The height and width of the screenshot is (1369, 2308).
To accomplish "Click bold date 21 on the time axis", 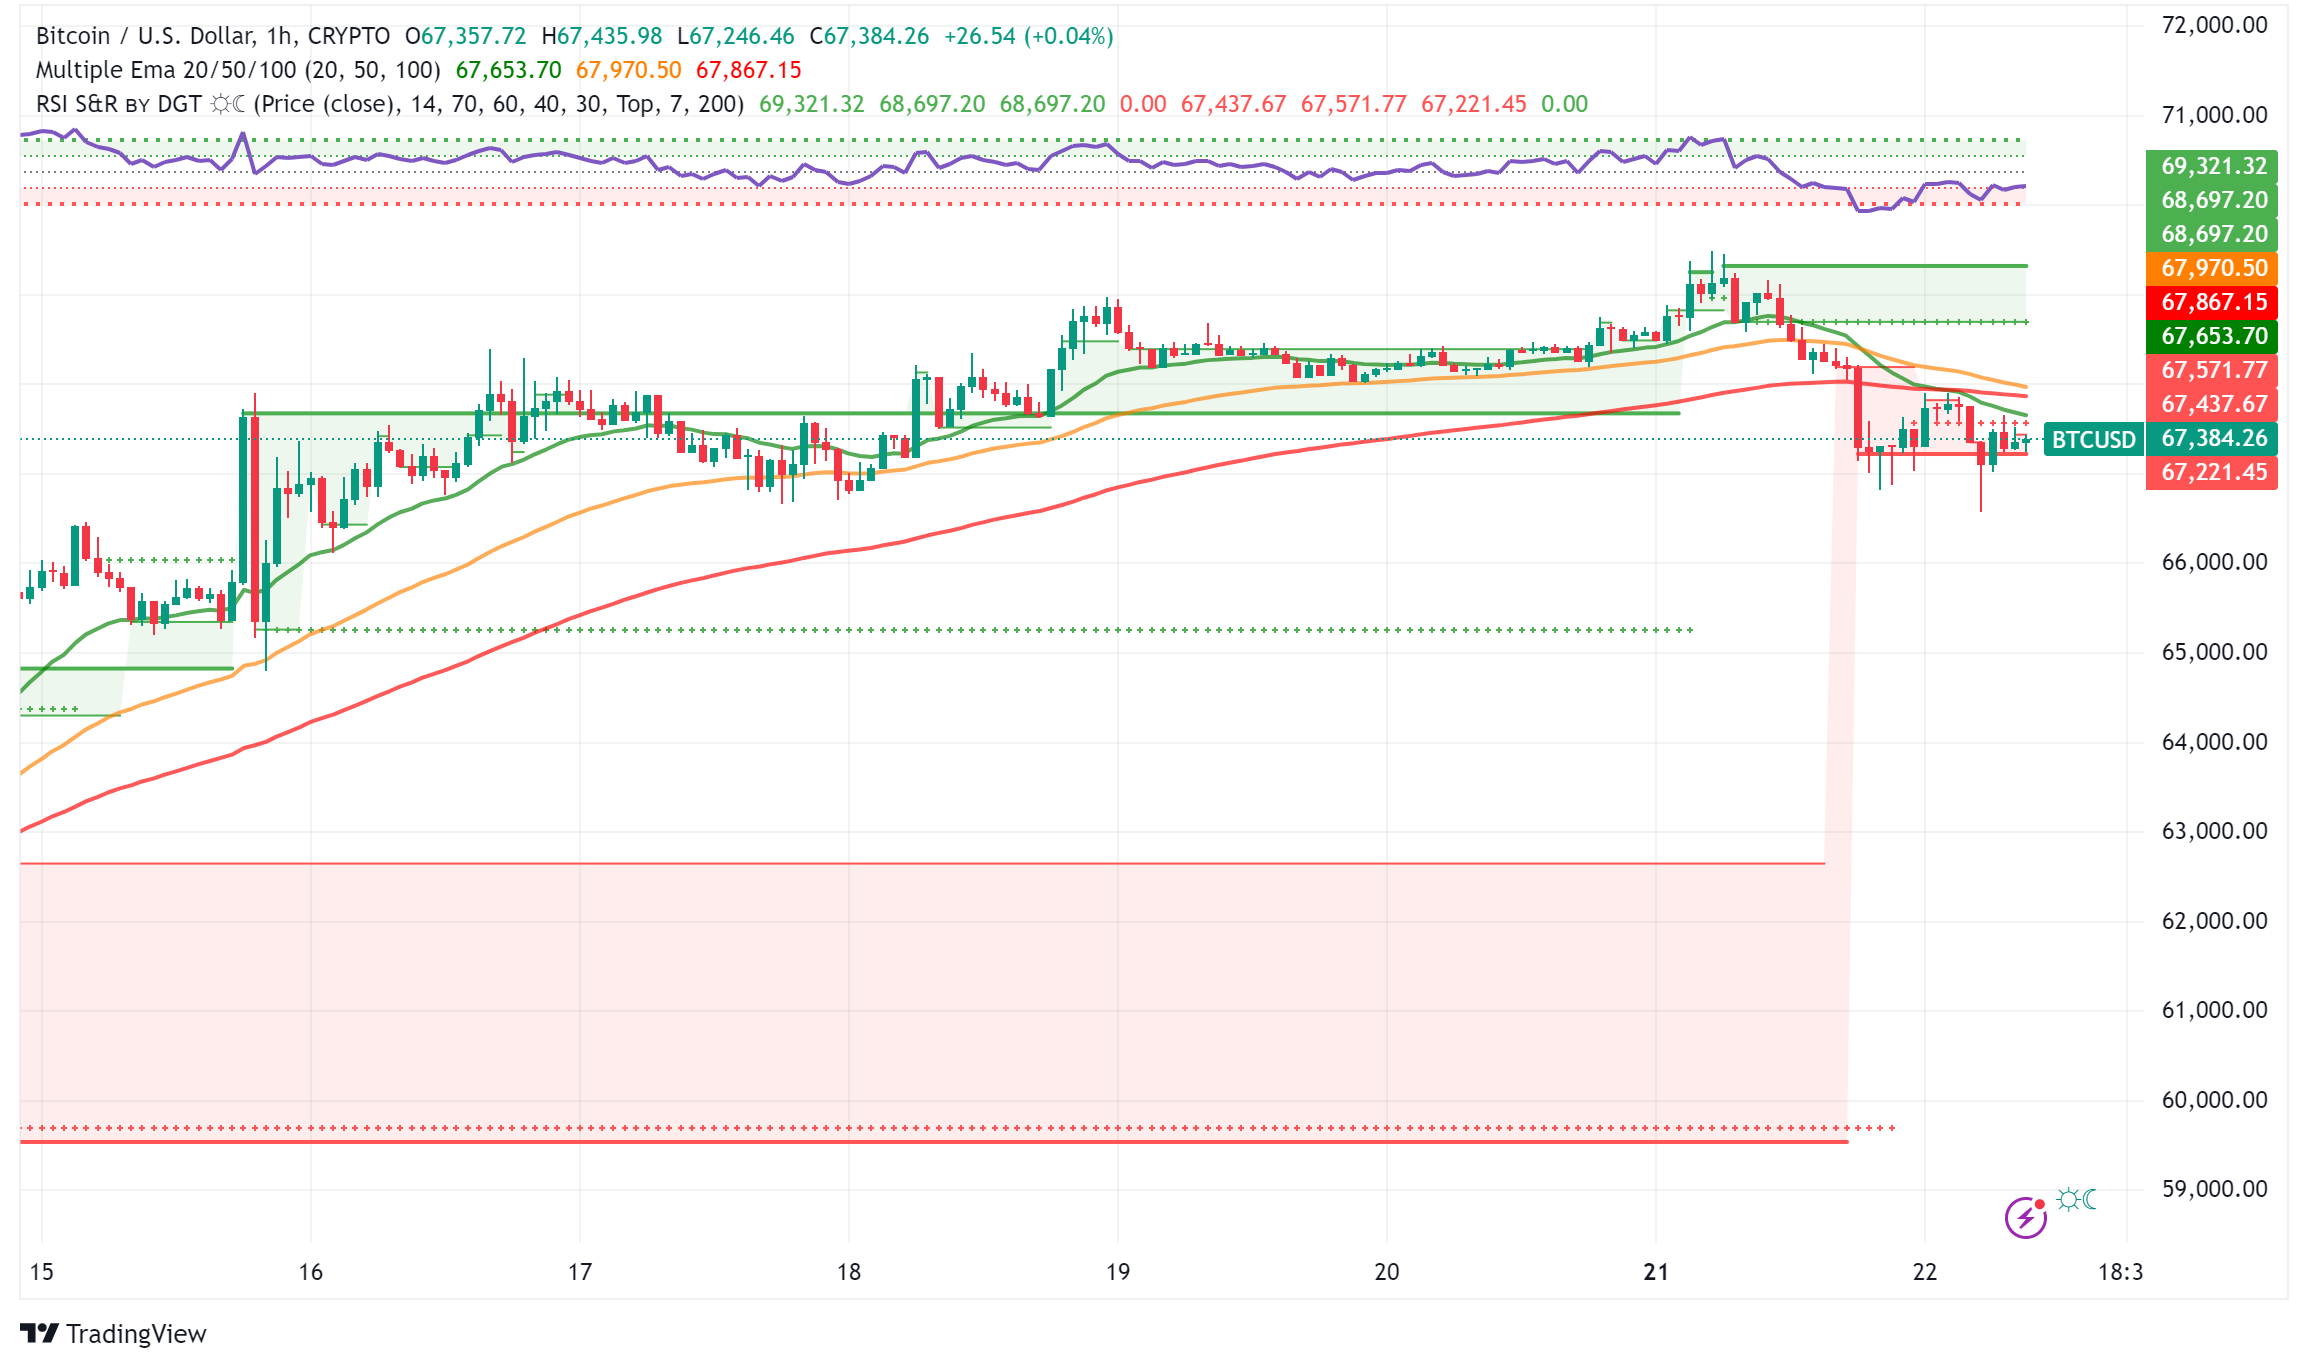I will 1656,1272.
